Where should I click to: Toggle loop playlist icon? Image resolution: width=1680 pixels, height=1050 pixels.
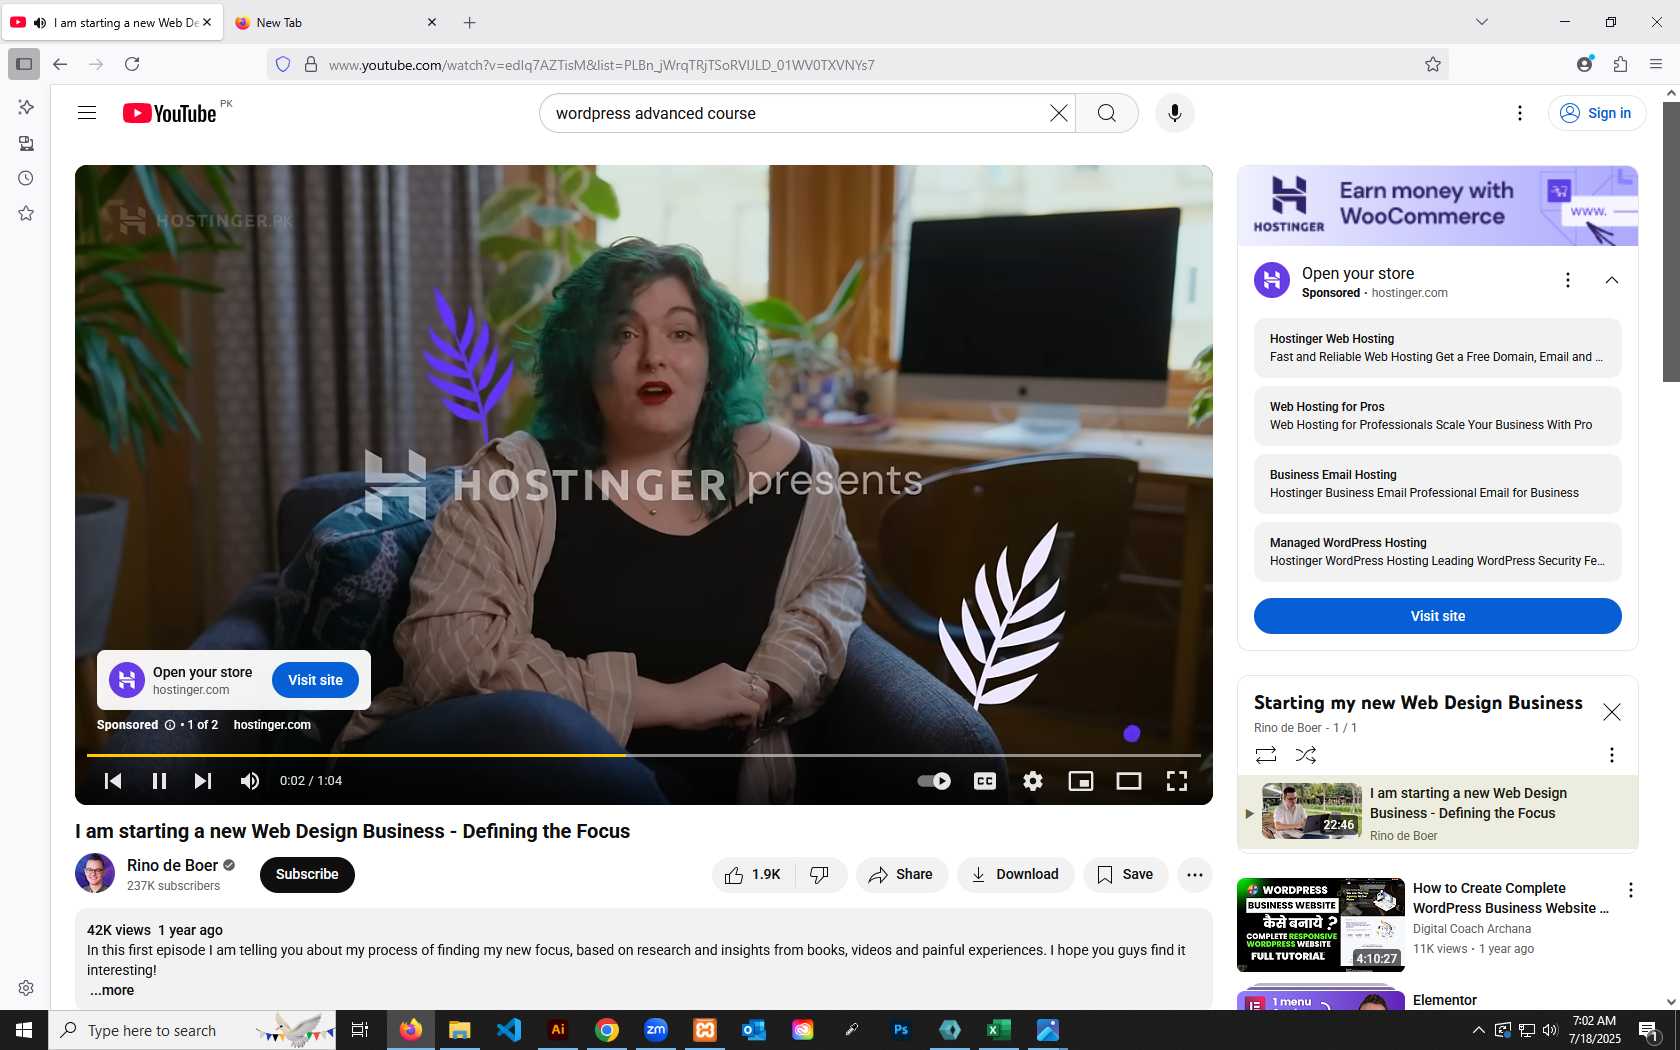coord(1266,755)
